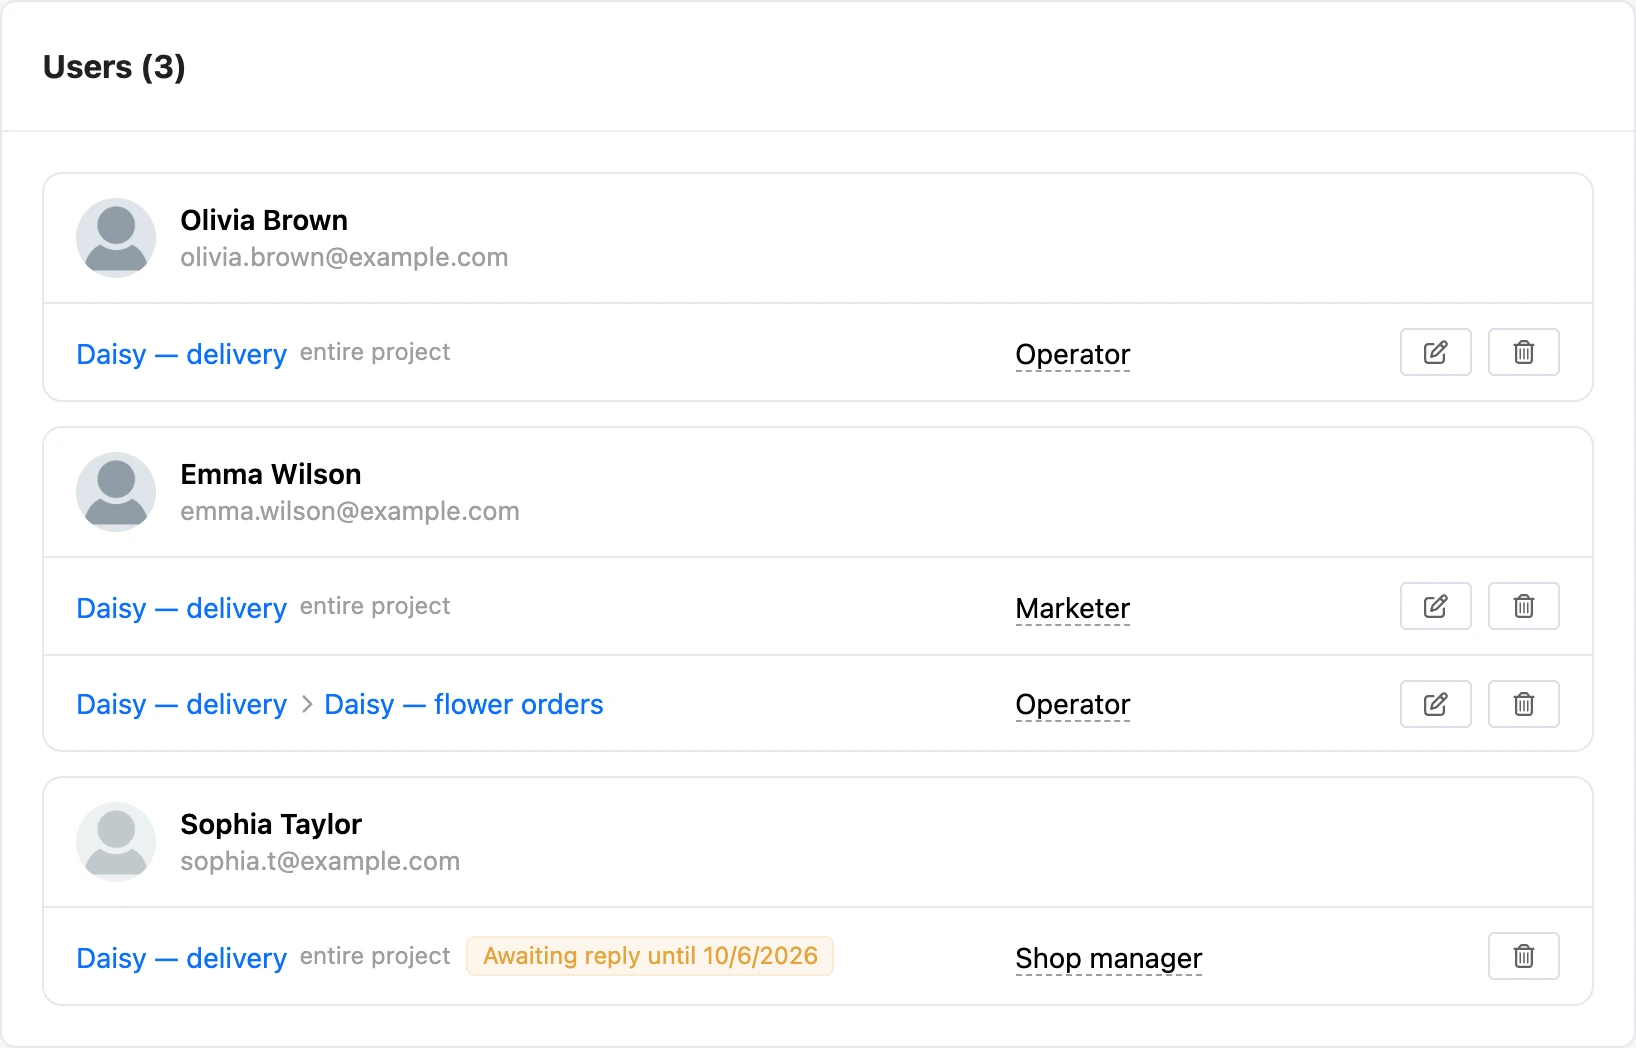The image size is (1636, 1048).
Task: Click olivia.brown@example.com email
Action: tap(344, 257)
